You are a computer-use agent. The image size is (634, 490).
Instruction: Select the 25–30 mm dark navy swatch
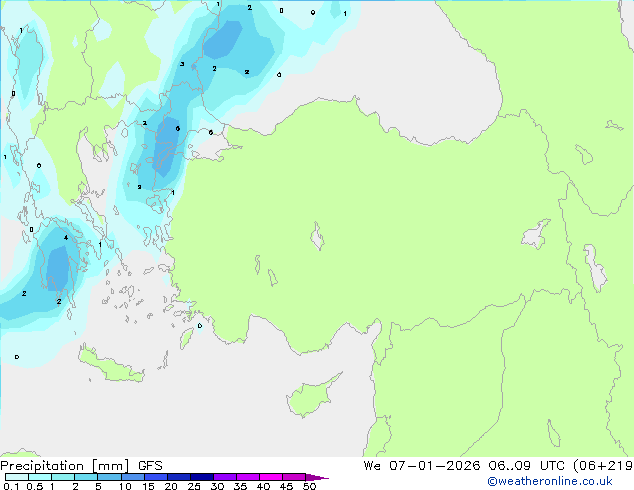pos(201,477)
